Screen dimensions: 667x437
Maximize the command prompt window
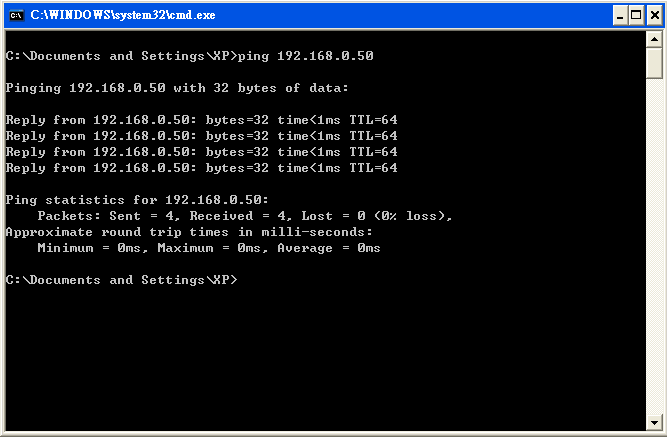pyautogui.click(x=634, y=15)
